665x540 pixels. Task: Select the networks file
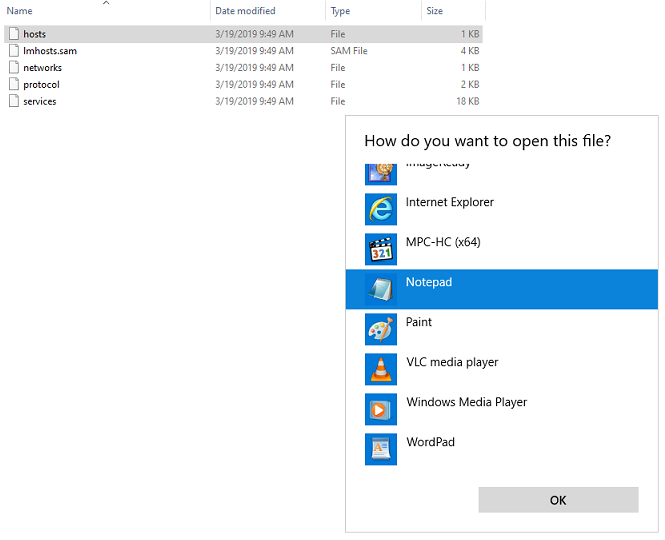[42, 68]
